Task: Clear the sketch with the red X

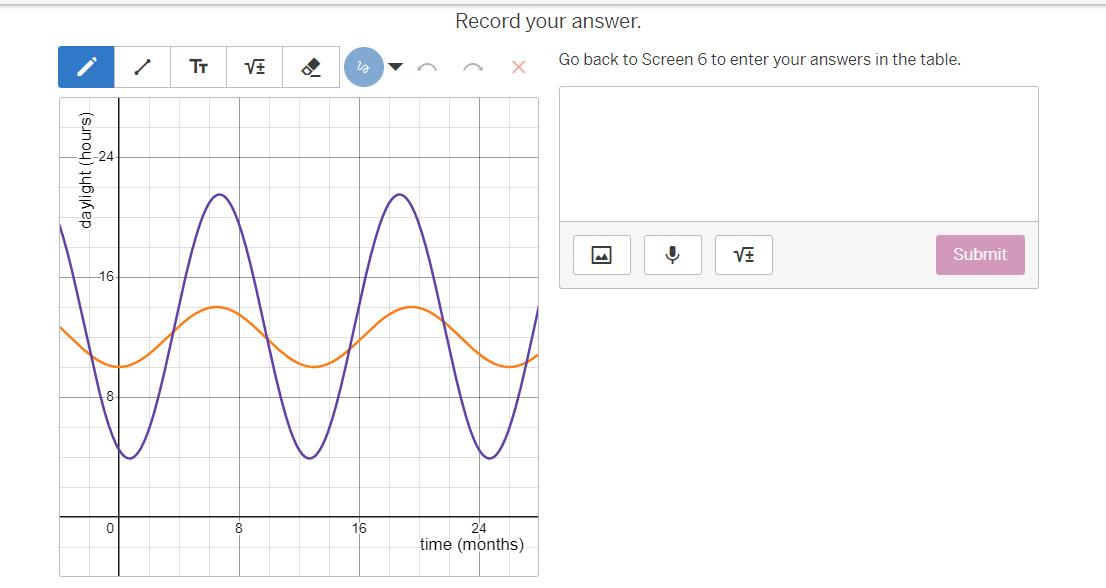Action: click(518, 66)
